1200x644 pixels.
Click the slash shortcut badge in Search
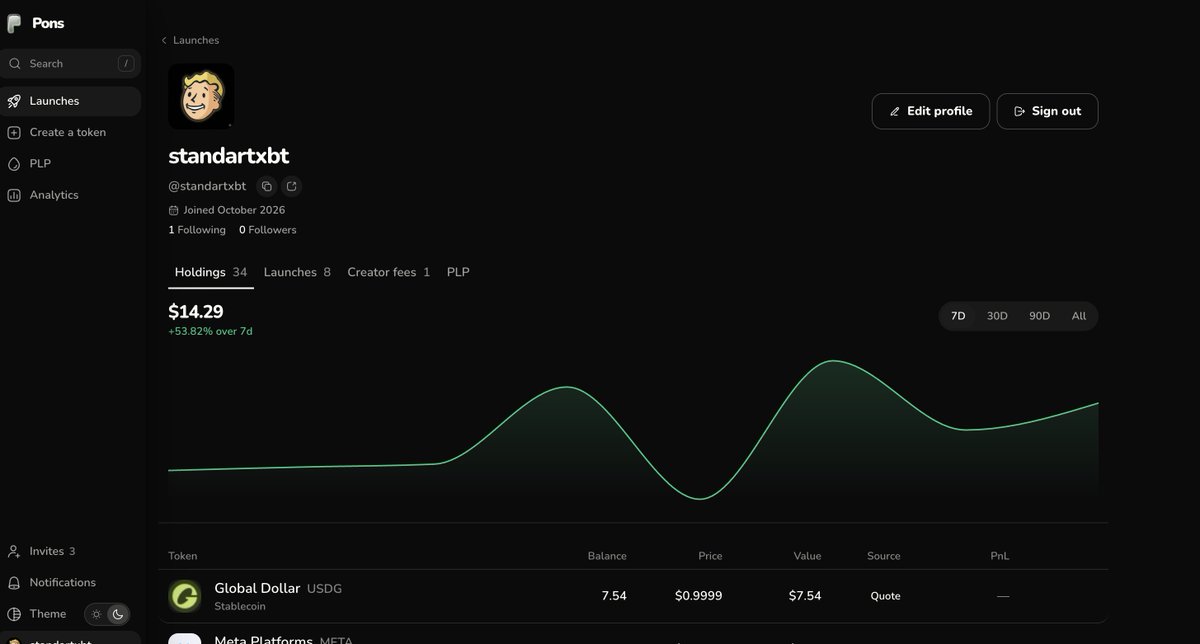[x=125, y=64]
